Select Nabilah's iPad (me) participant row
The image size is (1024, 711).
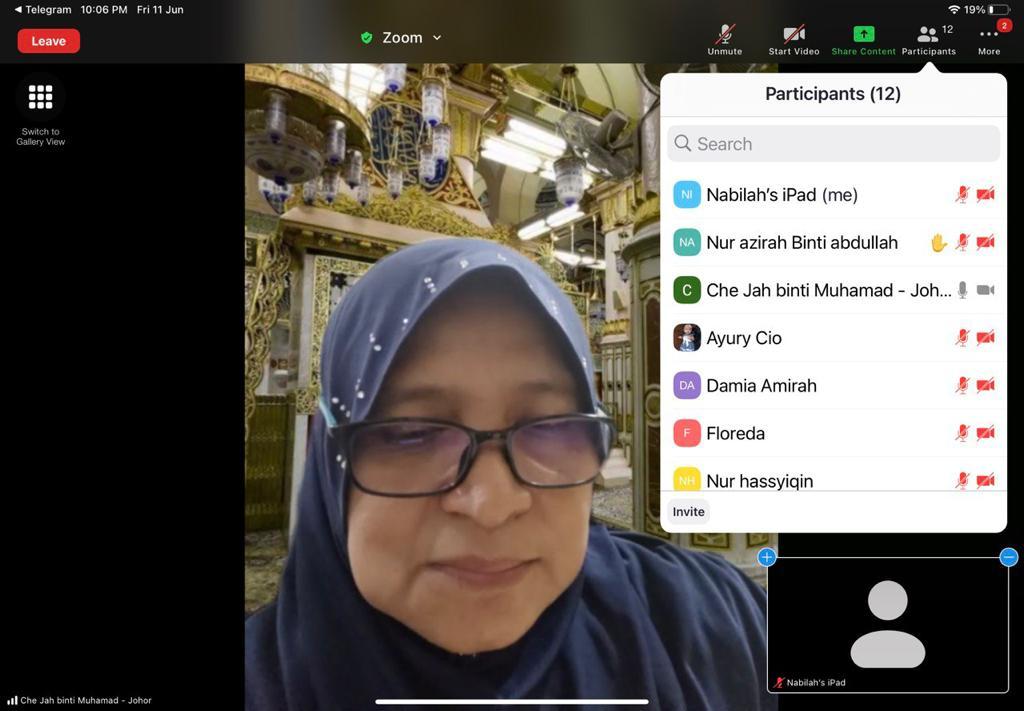tap(782, 195)
